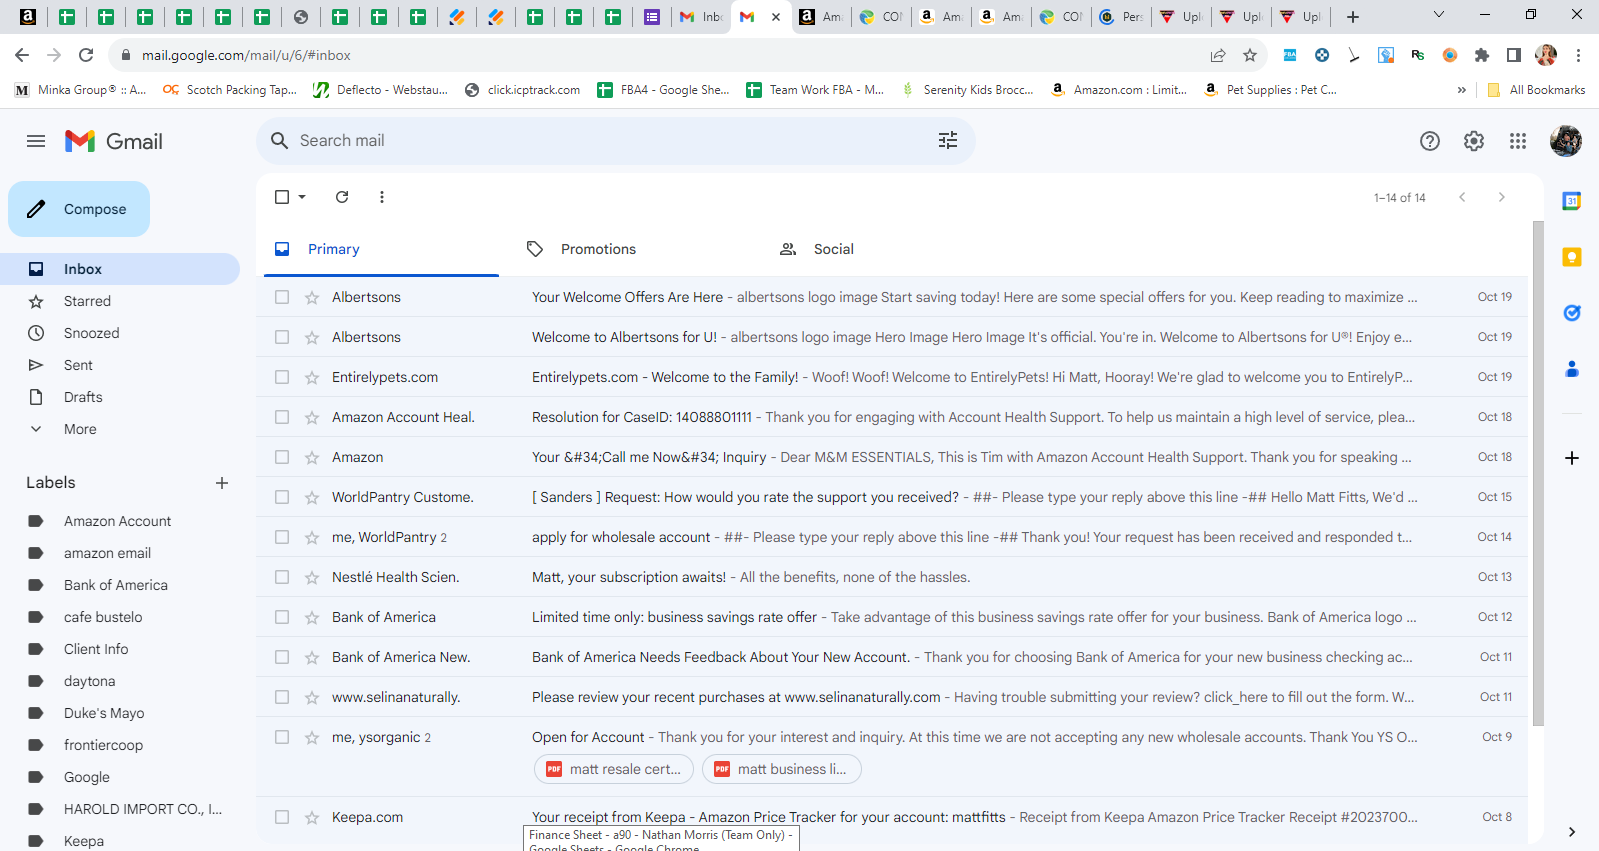The image size is (1599, 851).
Task: Open the matt business li PDF attachment
Action: coord(782,769)
